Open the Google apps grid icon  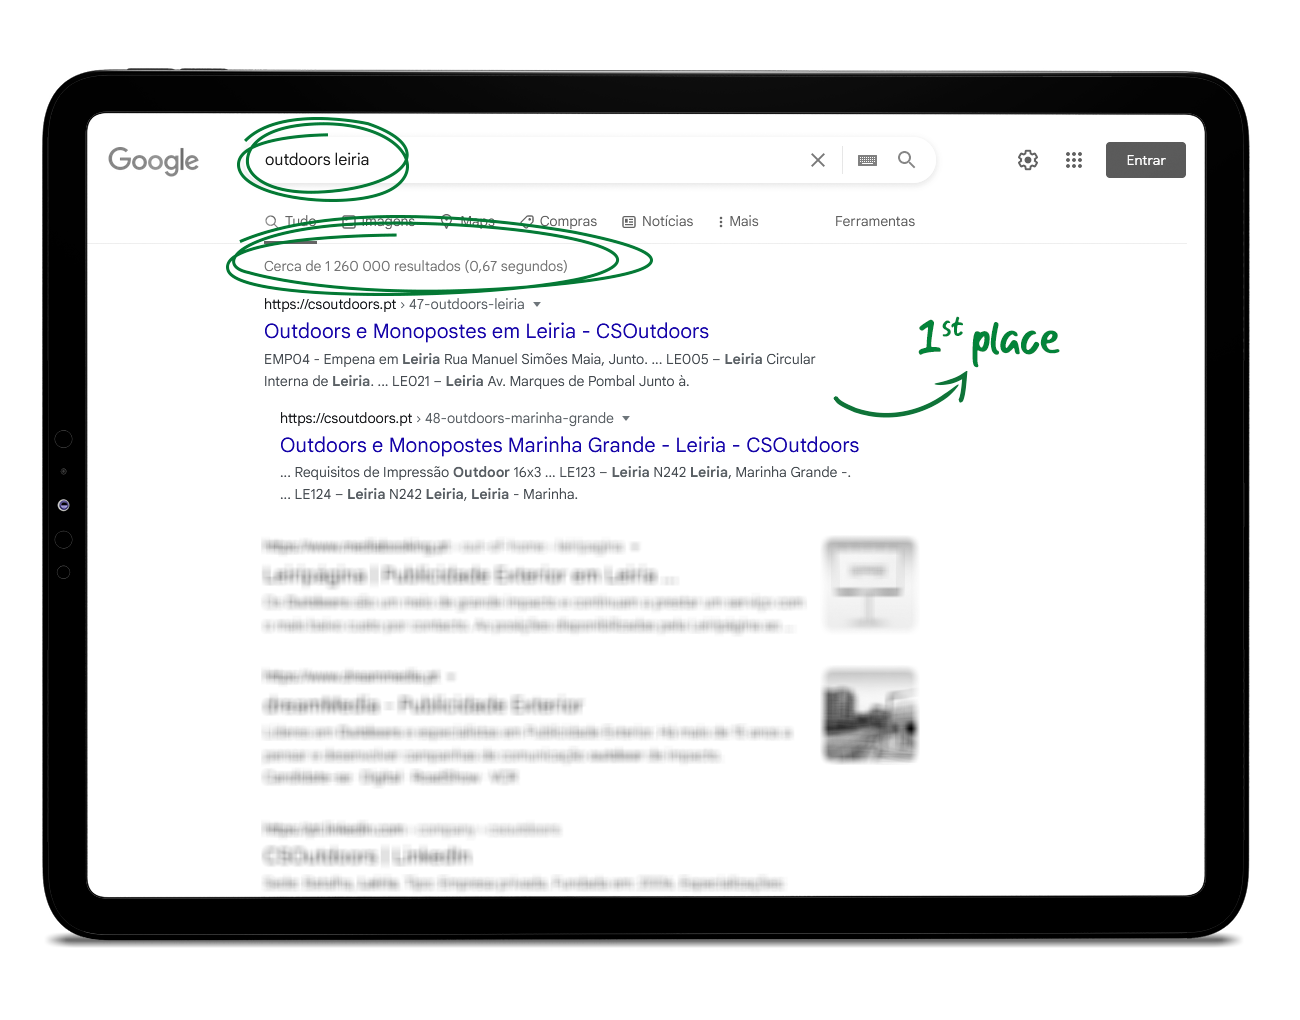point(1074,160)
